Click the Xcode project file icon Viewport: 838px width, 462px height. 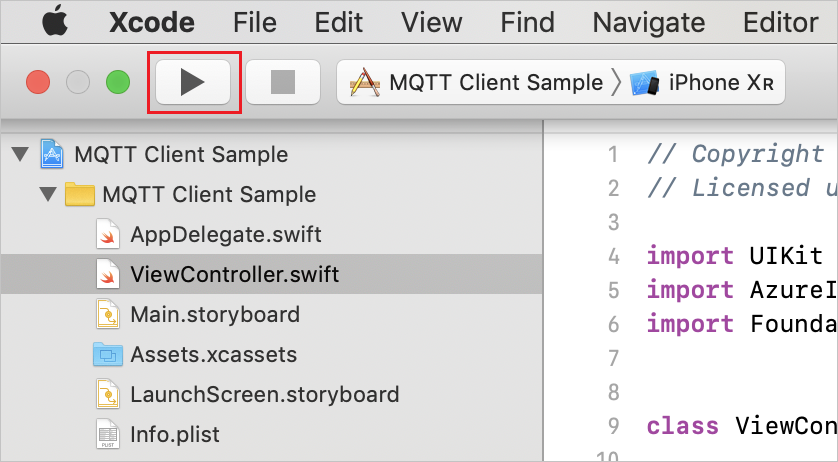(x=53, y=155)
